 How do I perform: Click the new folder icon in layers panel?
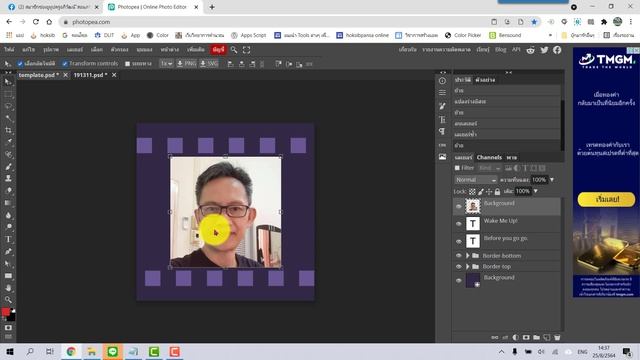(x=536, y=338)
